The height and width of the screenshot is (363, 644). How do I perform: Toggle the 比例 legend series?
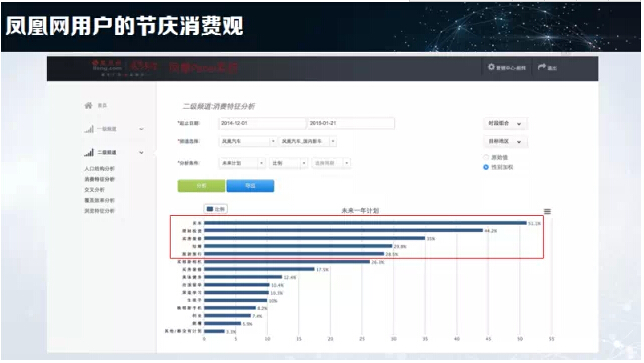pos(216,209)
